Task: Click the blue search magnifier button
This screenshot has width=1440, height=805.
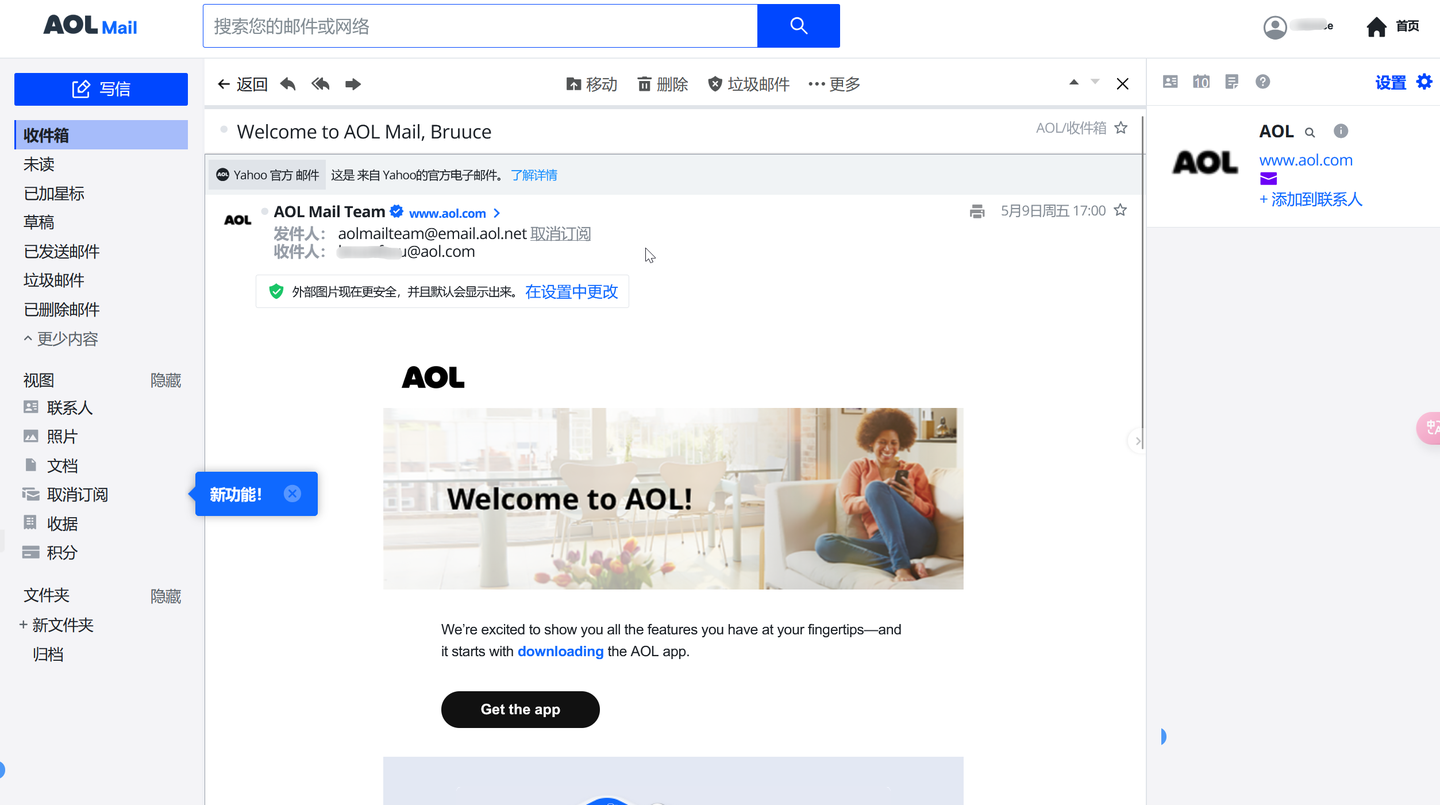Action: (798, 26)
